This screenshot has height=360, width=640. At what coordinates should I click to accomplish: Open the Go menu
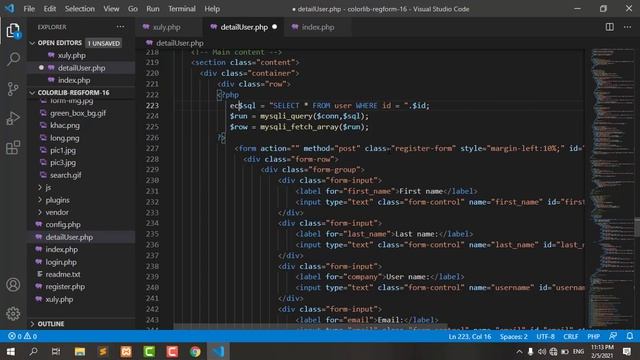(133, 9)
